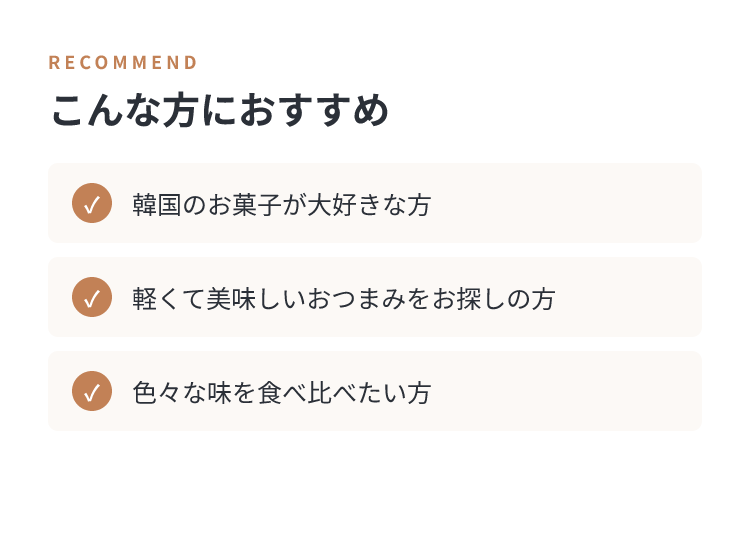Click the word 韓国 in first item
Screen dimensions: 750x560
coord(157,205)
